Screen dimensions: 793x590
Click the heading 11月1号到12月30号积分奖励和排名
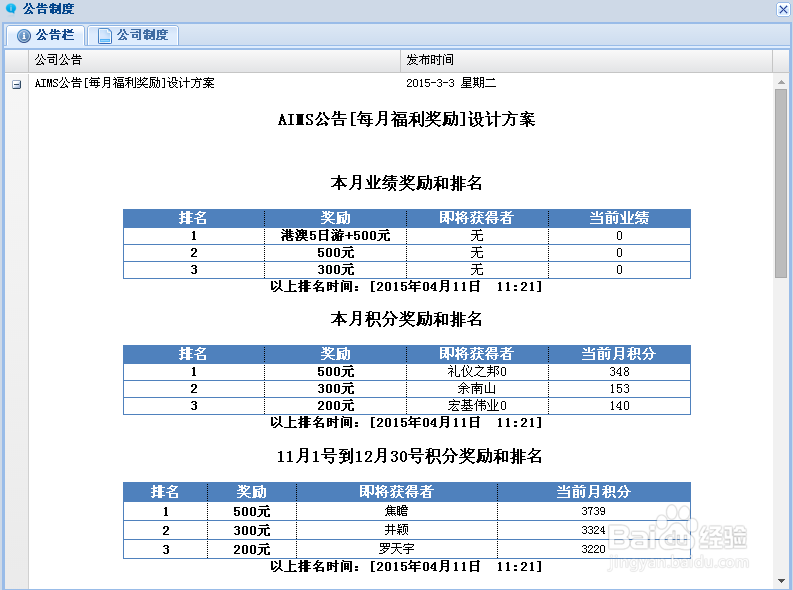409,457
